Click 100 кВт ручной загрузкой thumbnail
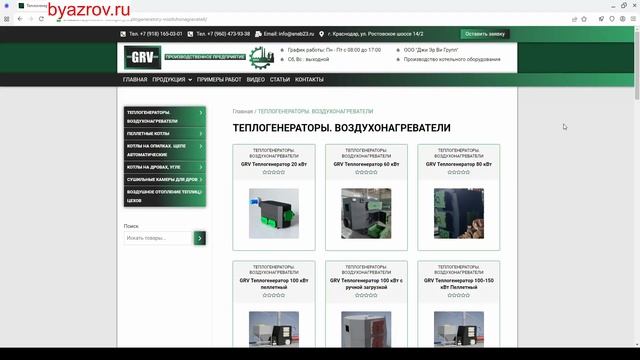This screenshot has width=640, height=360. pos(366,329)
